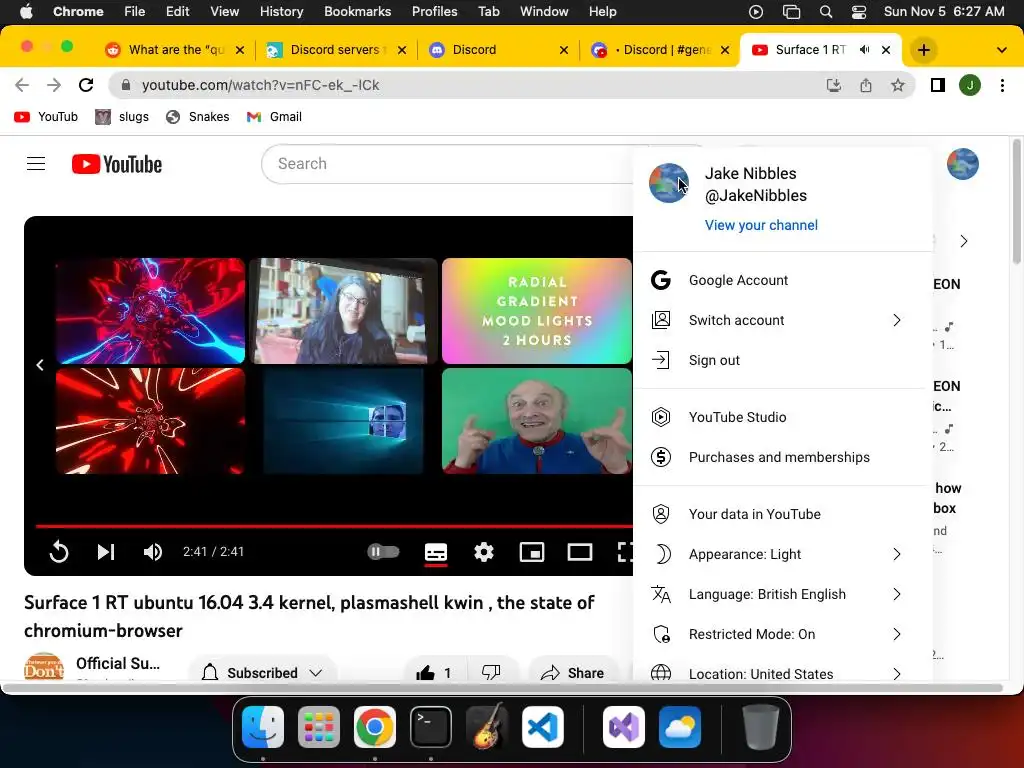The width and height of the screenshot is (1024, 768).
Task: Select the Windows logo suggested video thumbnail
Action: coord(344,421)
